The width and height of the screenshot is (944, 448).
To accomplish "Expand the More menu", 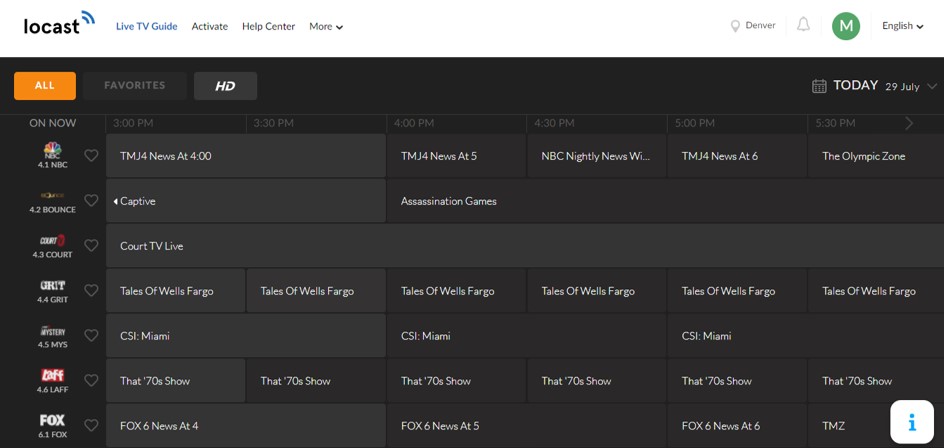I will 326,27.
